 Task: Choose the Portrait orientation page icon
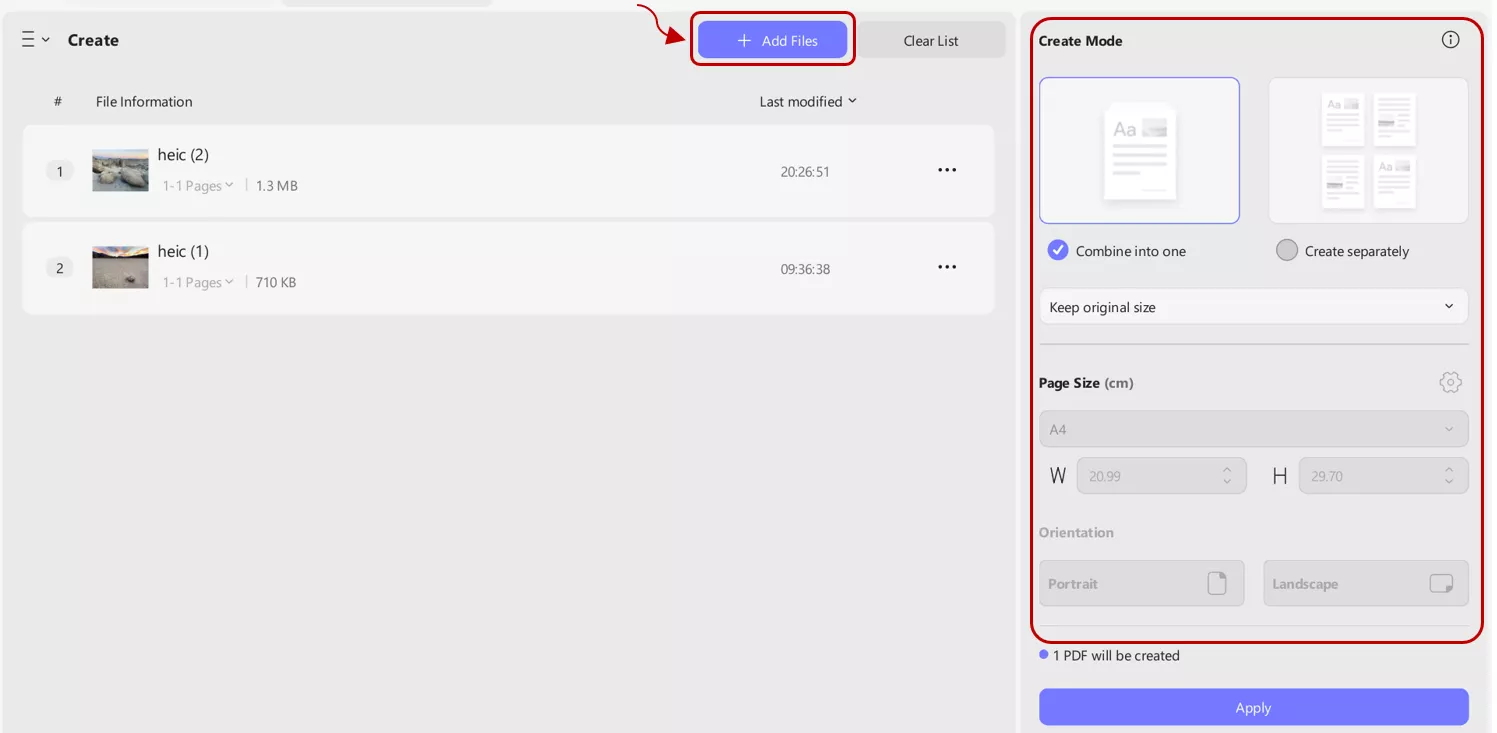coord(1216,583)
